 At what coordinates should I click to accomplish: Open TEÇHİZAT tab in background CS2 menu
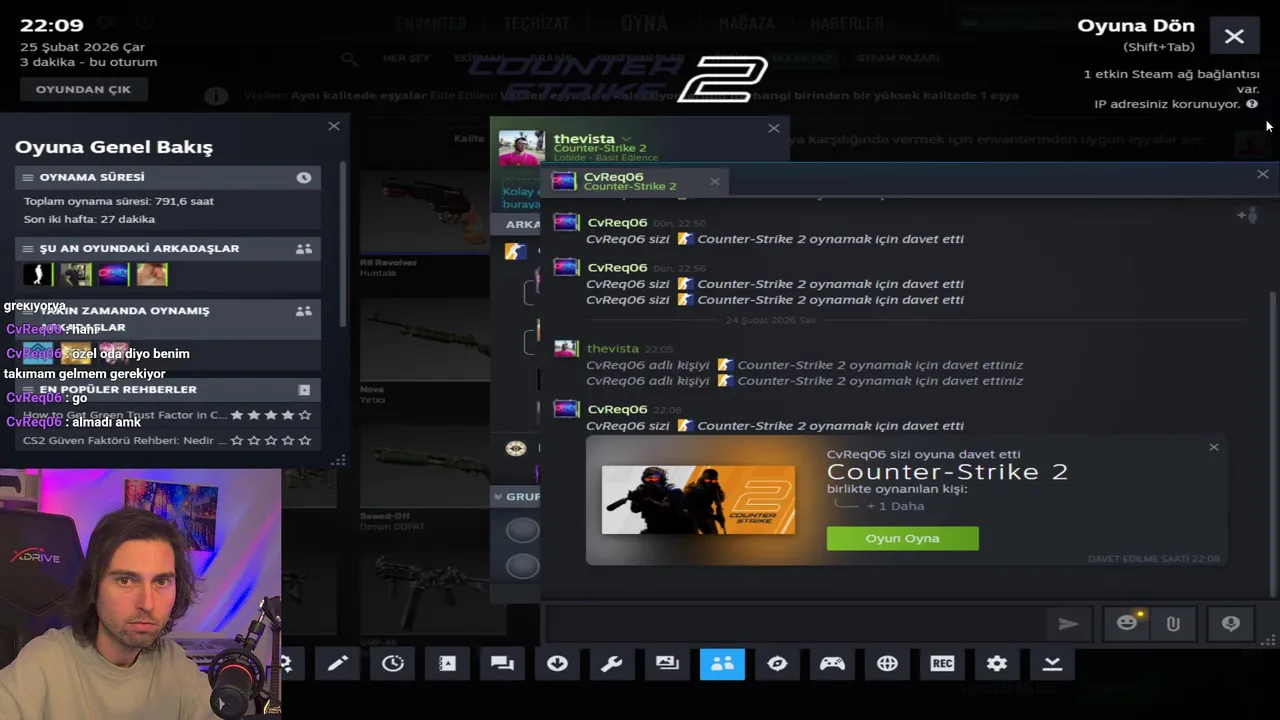pyautogui.click(x=537, y=23)
